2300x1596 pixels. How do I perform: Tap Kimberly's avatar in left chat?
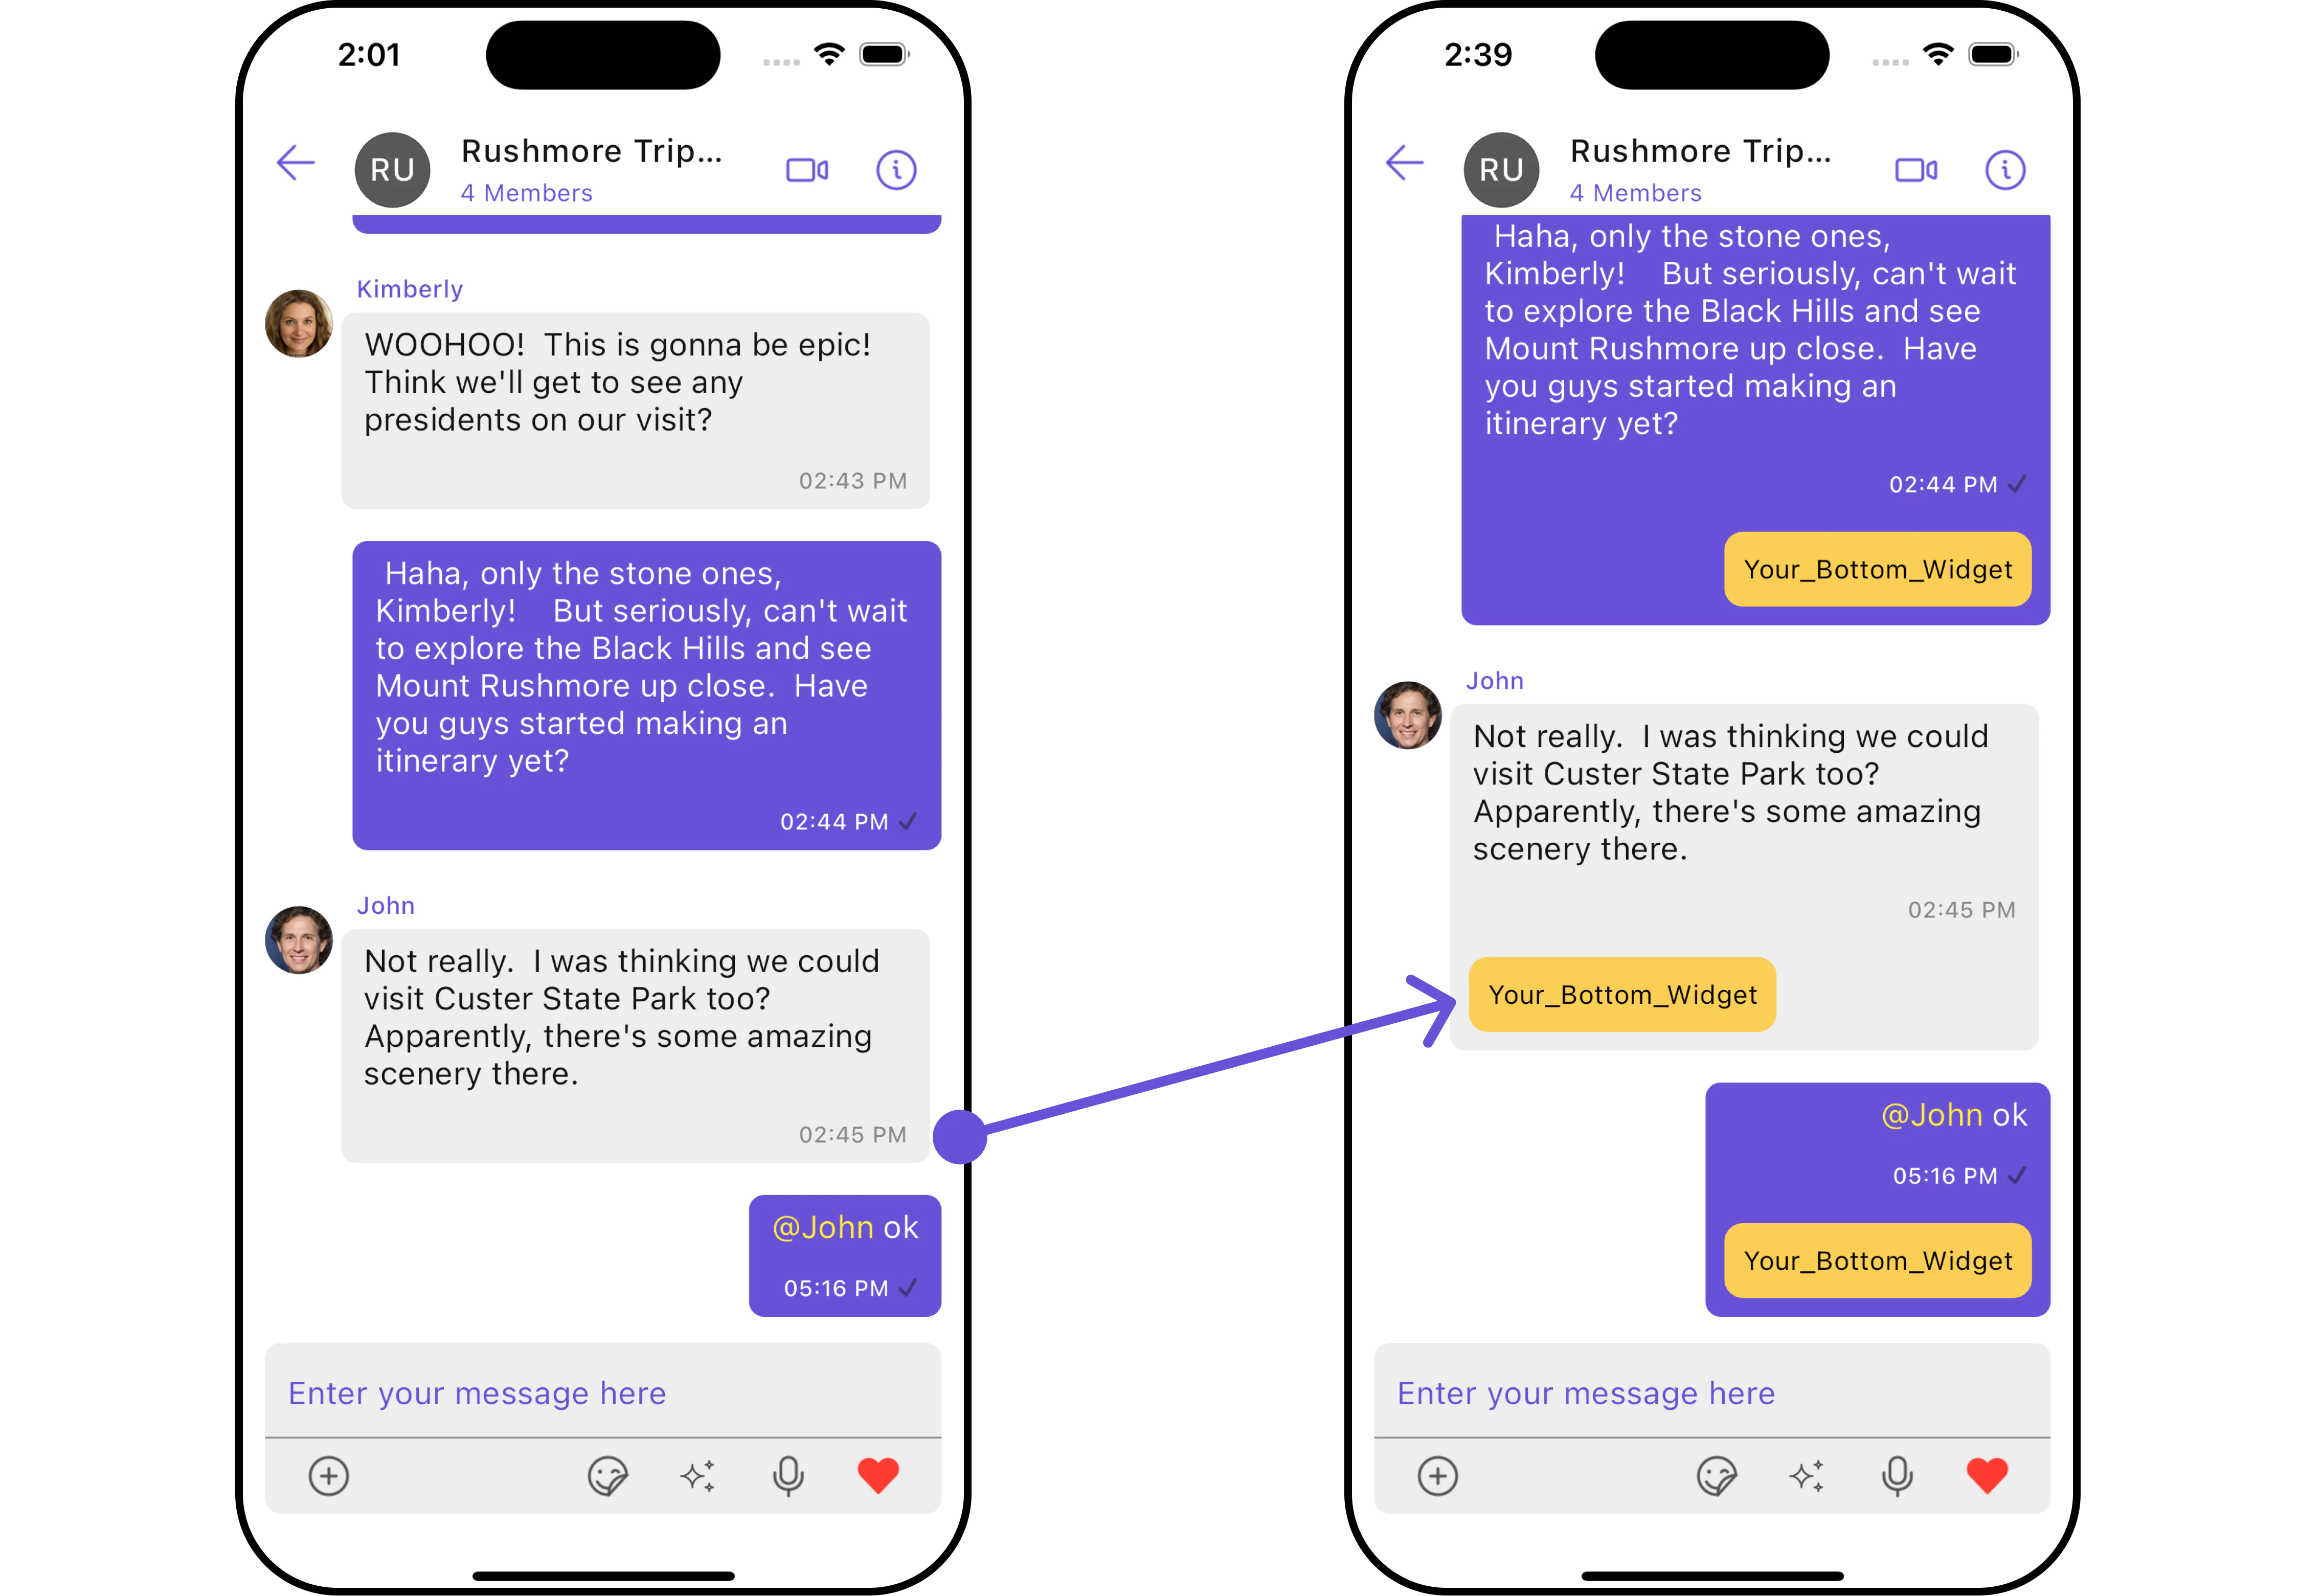point(298,323)
